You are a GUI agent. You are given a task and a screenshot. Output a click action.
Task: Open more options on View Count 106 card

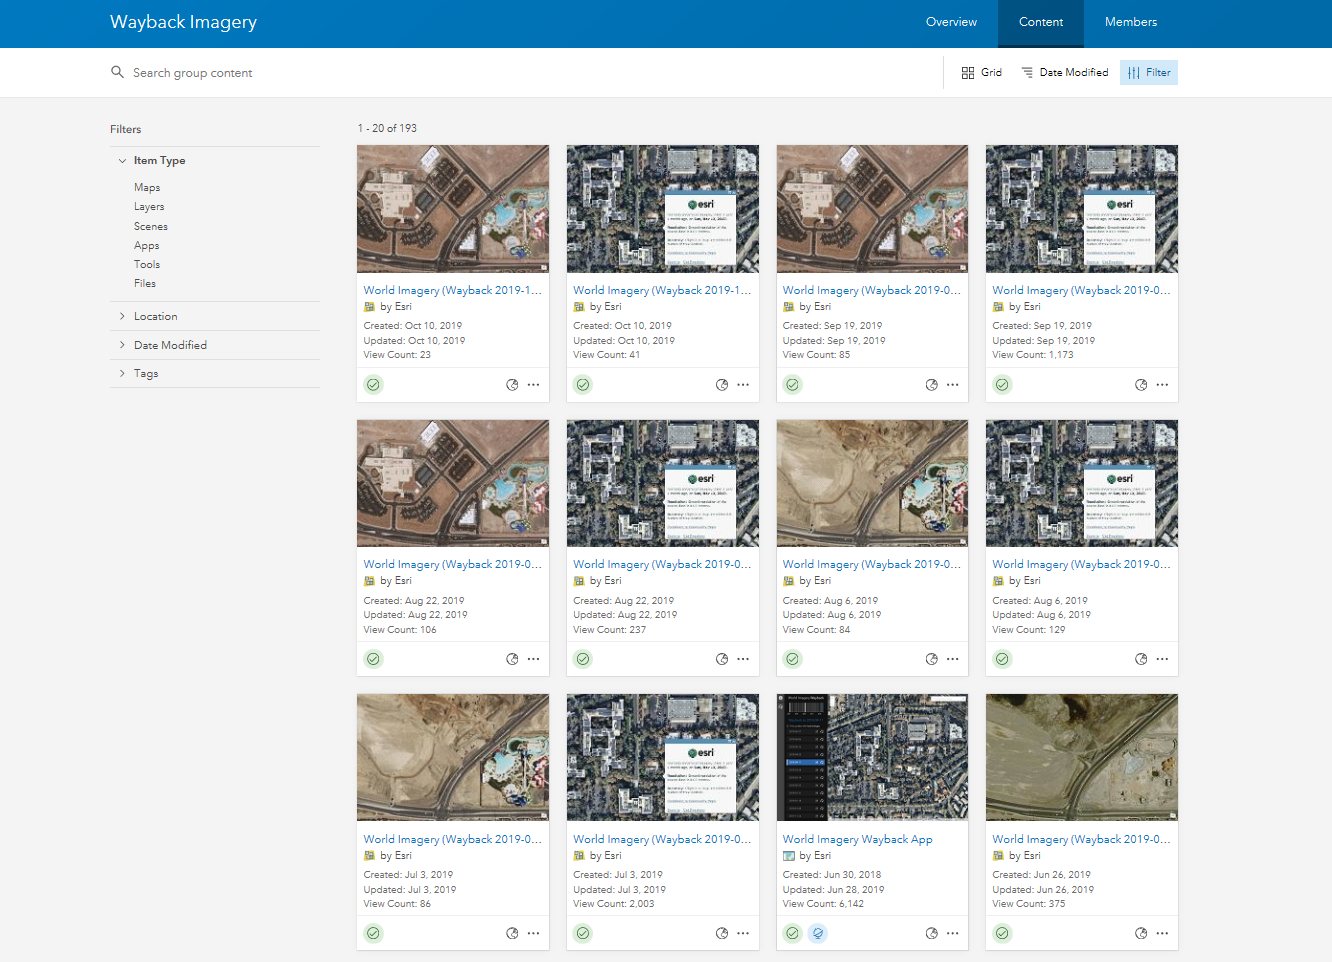[x=533, y=659]
